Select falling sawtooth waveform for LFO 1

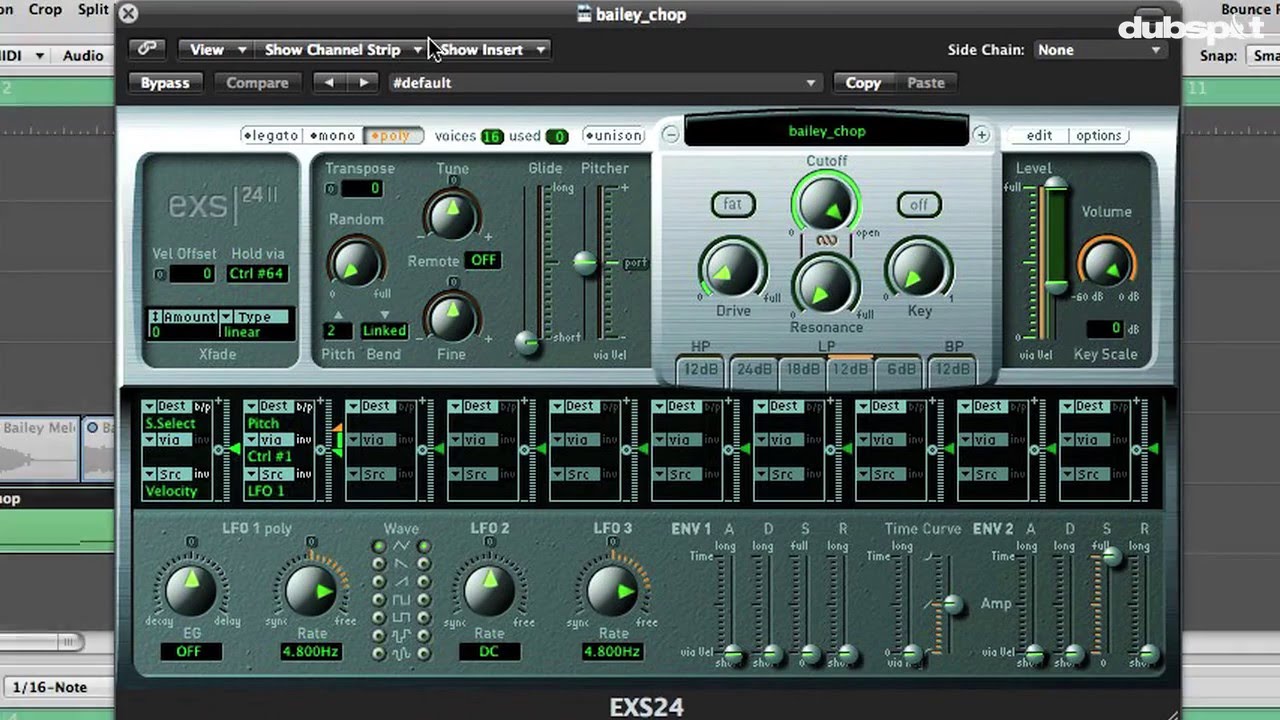pos(379,565)
